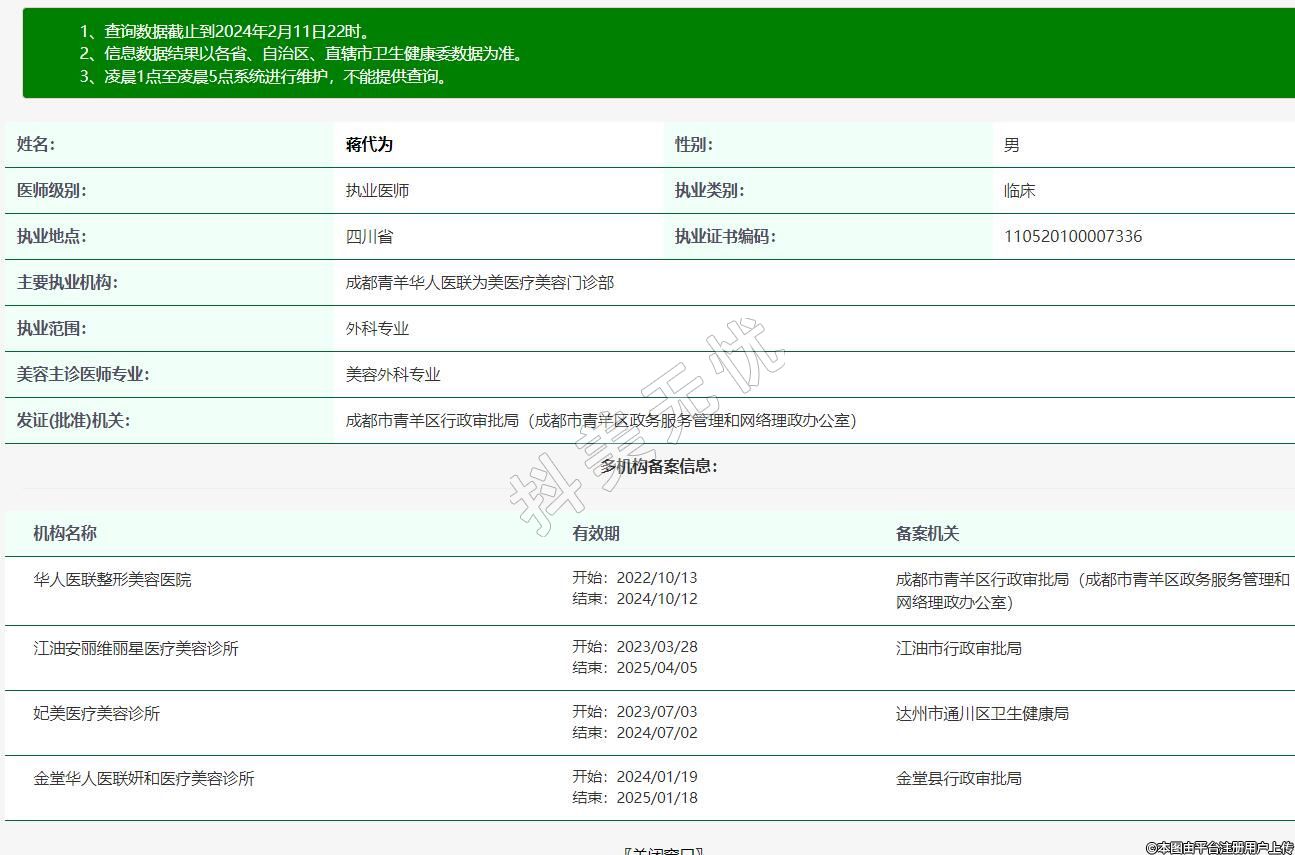
Task: Click the 备案机关 column header
Action: (927, 534)
